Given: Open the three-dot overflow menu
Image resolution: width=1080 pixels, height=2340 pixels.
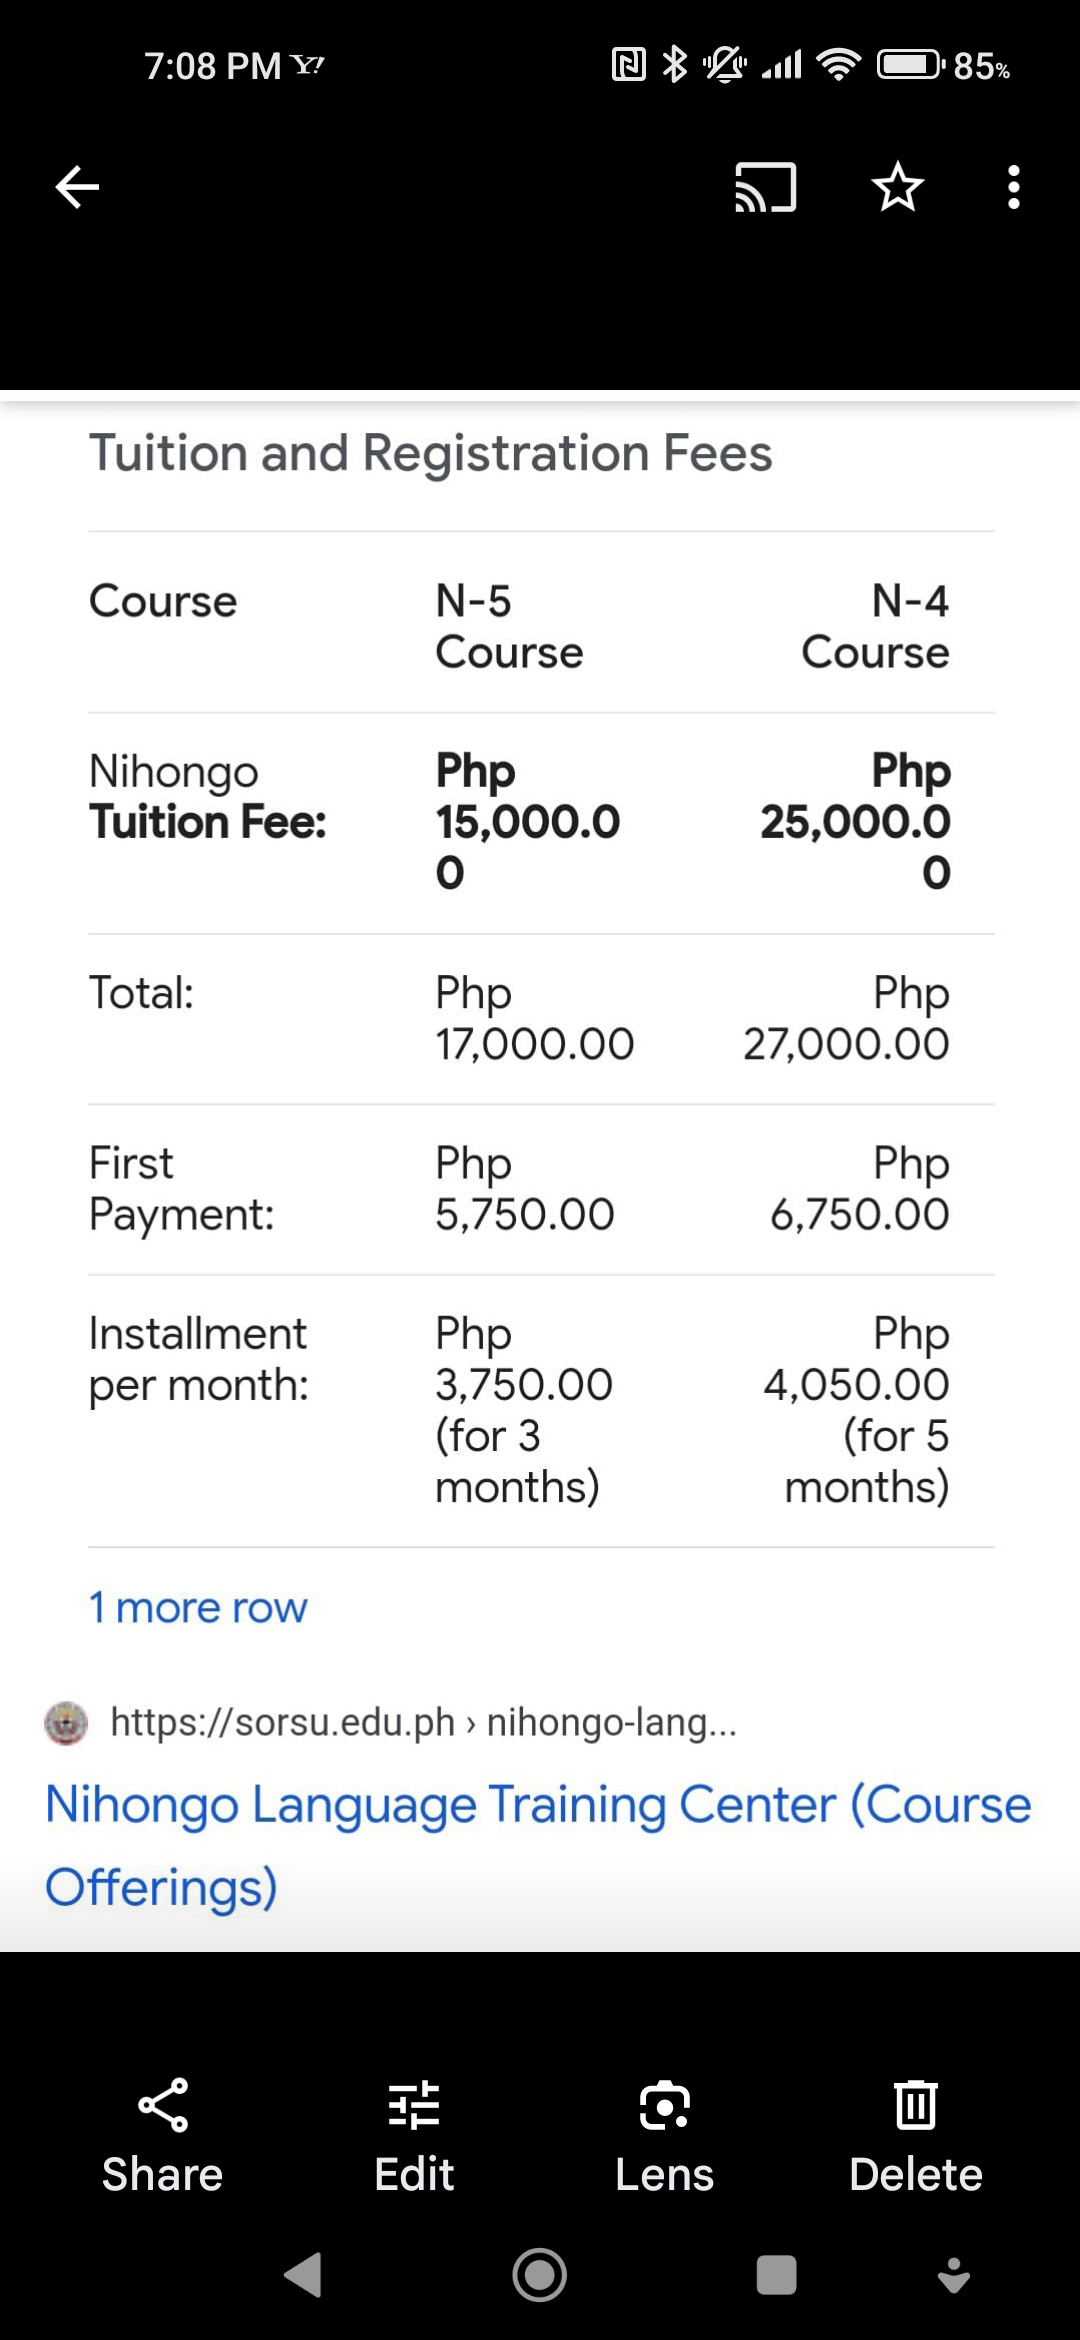Looking at the screenshot, I should click(1013, 187).
